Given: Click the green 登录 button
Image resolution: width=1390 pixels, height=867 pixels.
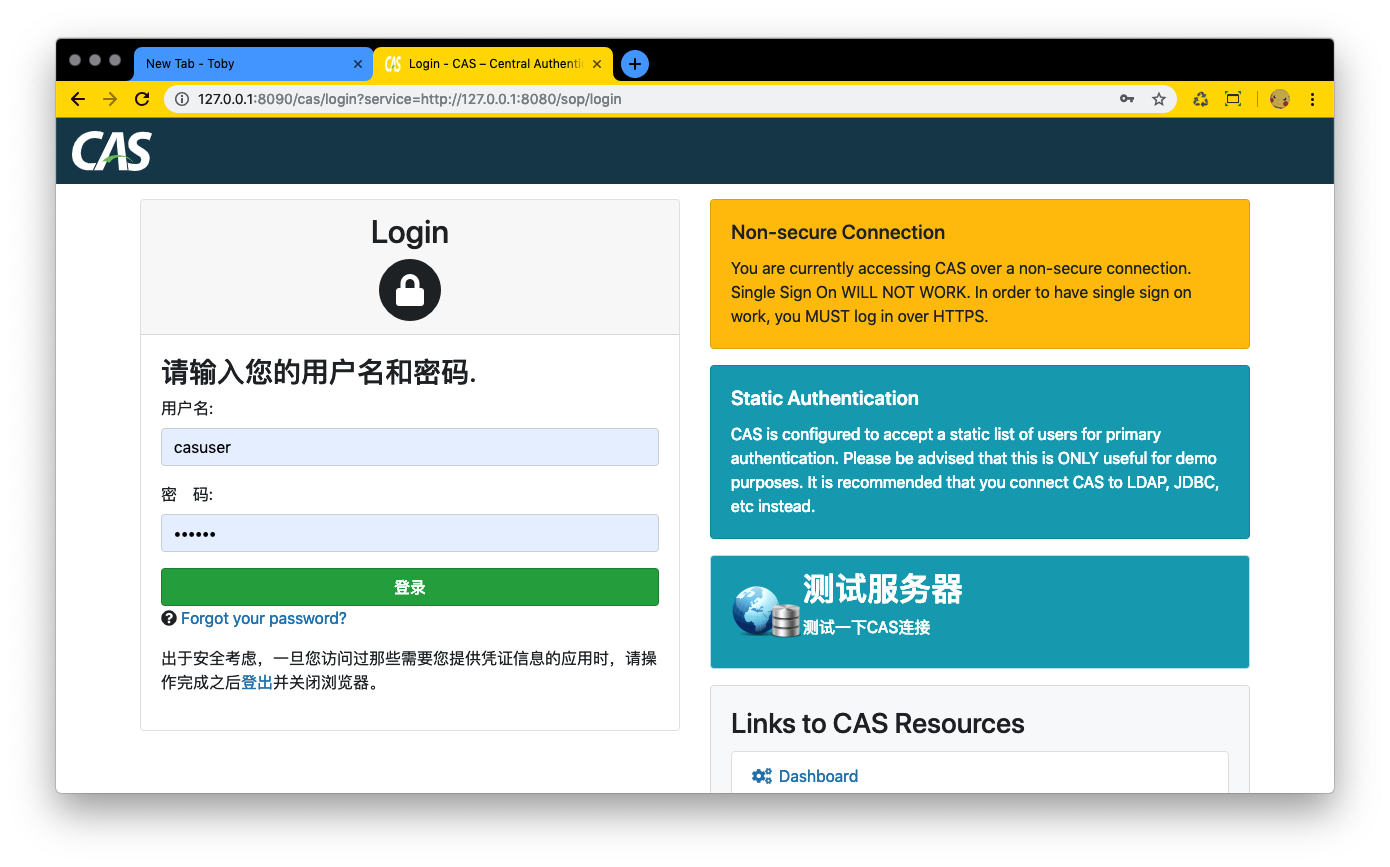Looking at the screenshot, I should pos(409,587).
